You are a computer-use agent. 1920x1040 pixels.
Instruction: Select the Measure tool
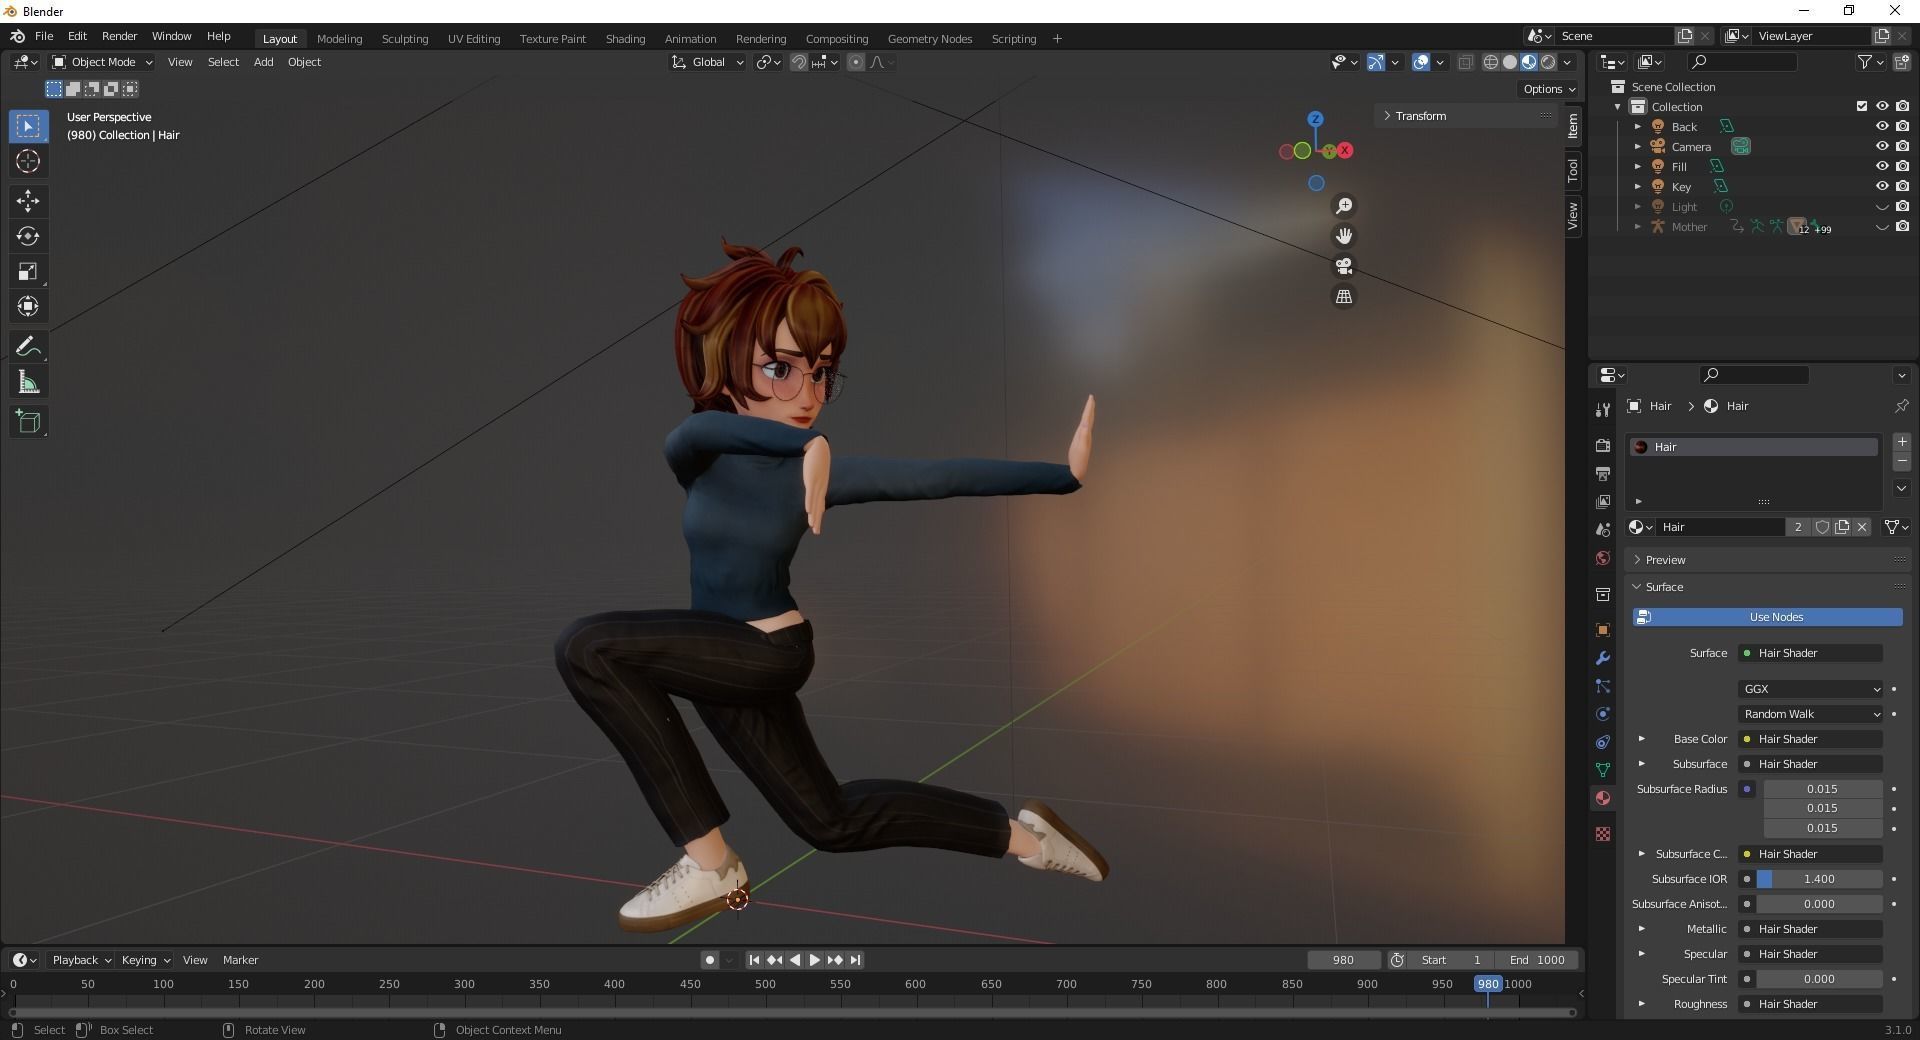click(x=28, y=382)
